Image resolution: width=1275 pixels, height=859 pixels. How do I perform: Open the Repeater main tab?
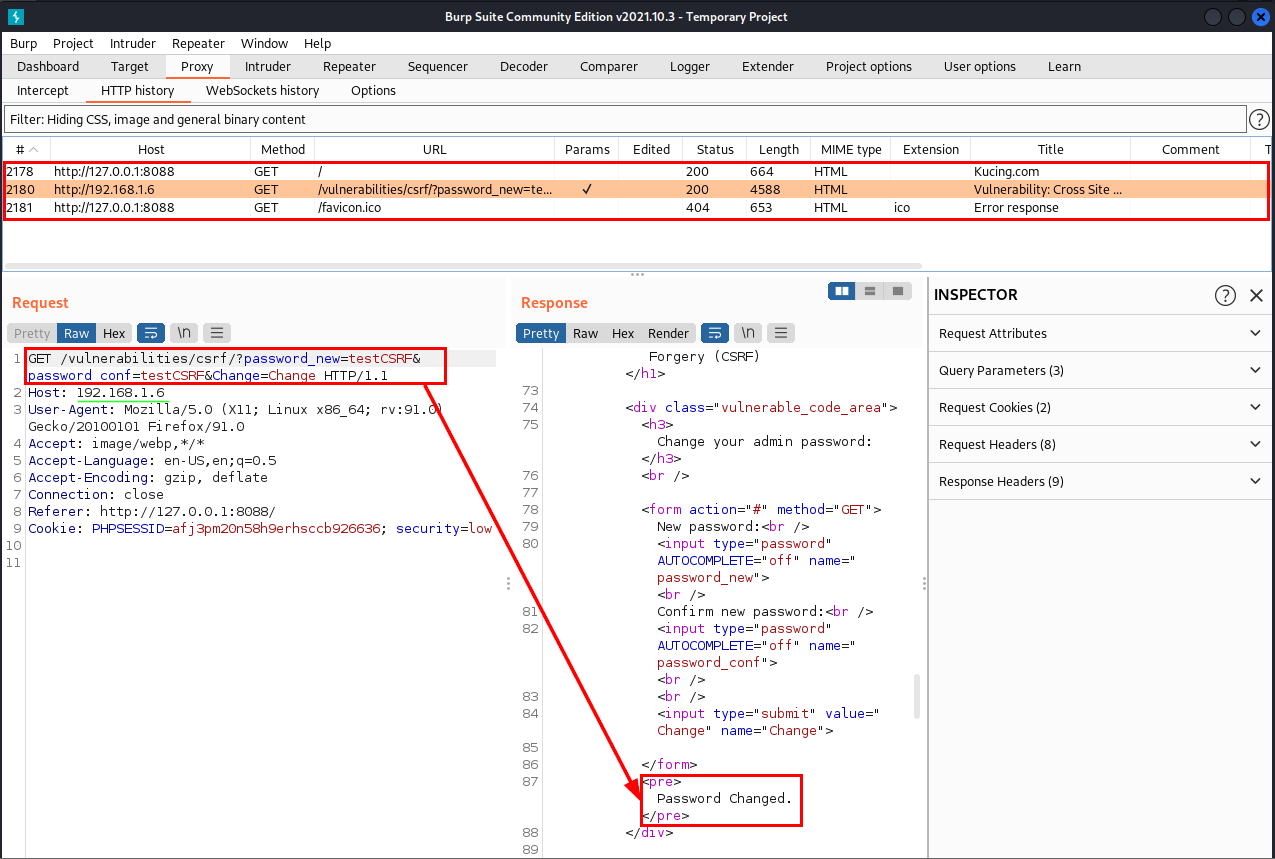pos(349,66)
